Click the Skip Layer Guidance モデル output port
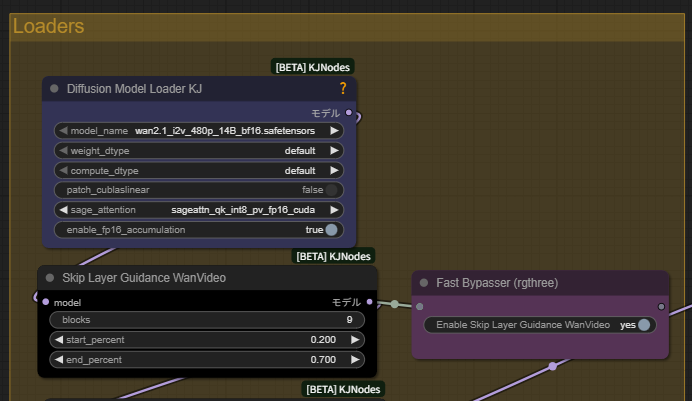Viewport: 692px width, 401px height. click(x=369, y=302)
